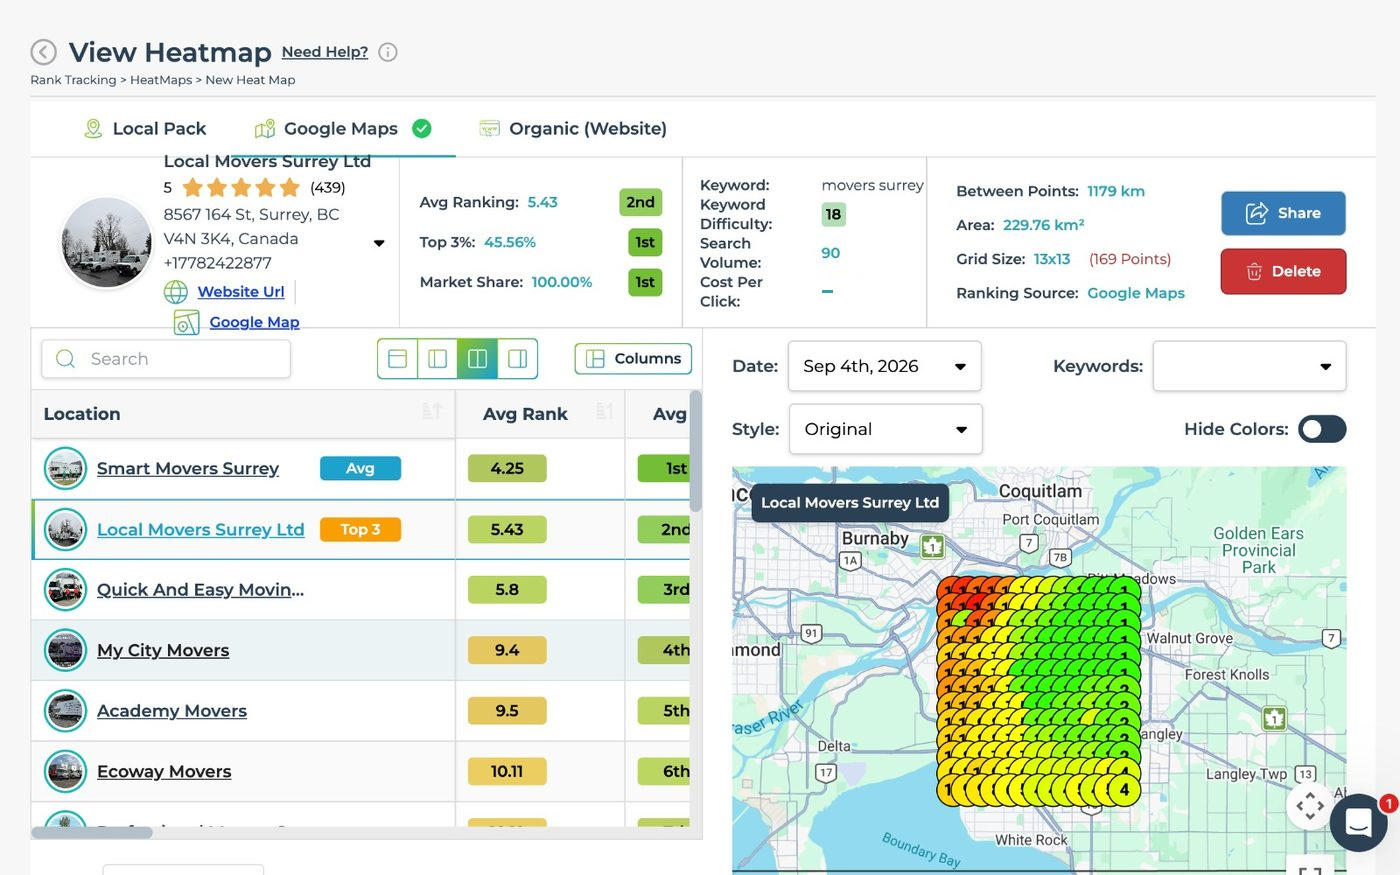Viewport: 1400px width, 875px height.
Task: Select the fourth layout icon
Action: 517,358
